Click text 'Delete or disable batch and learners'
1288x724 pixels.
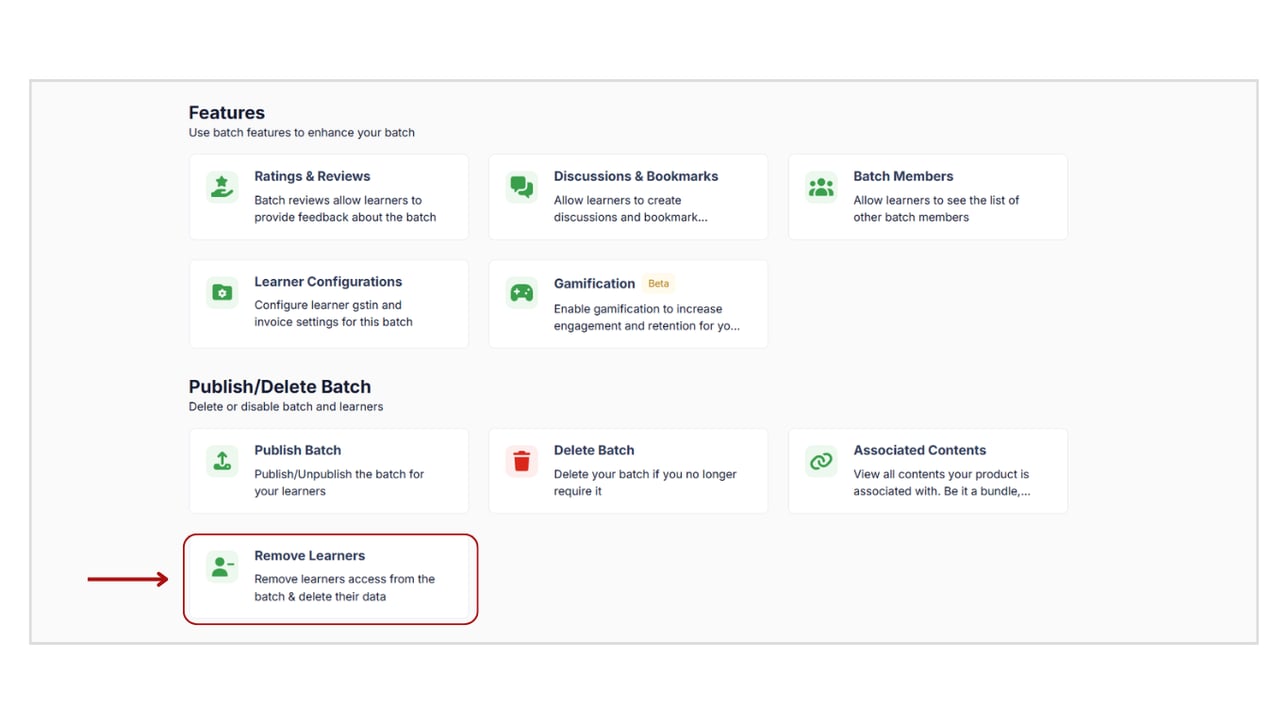(x=286, y=406)
